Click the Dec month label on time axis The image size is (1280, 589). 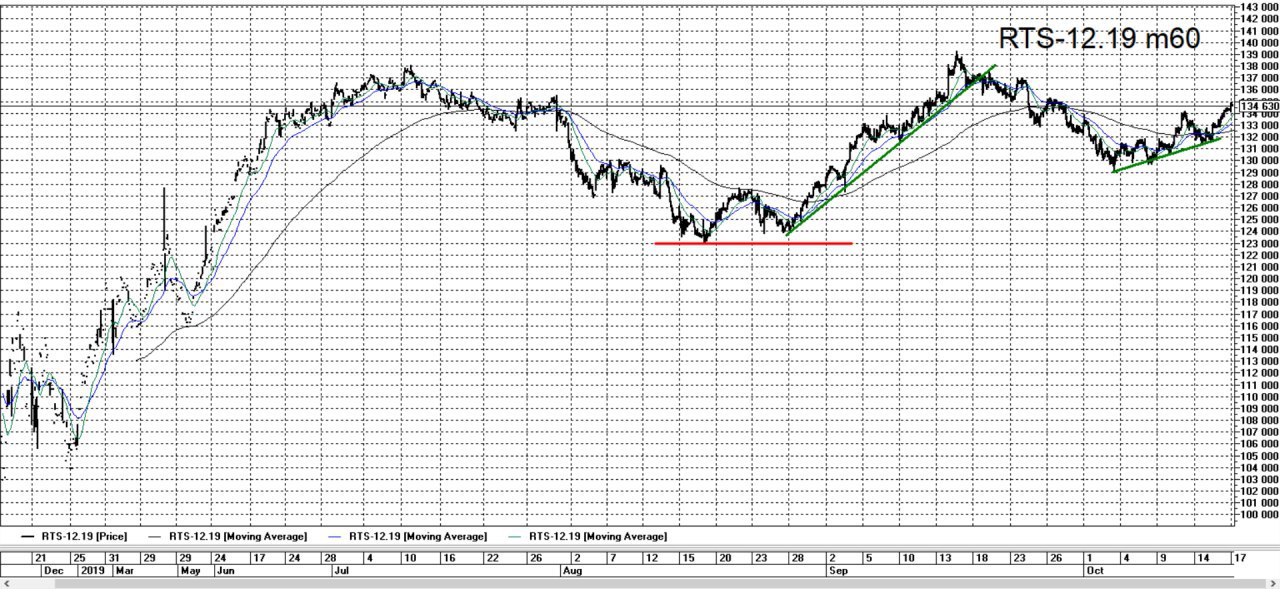(x=53, y=571)
